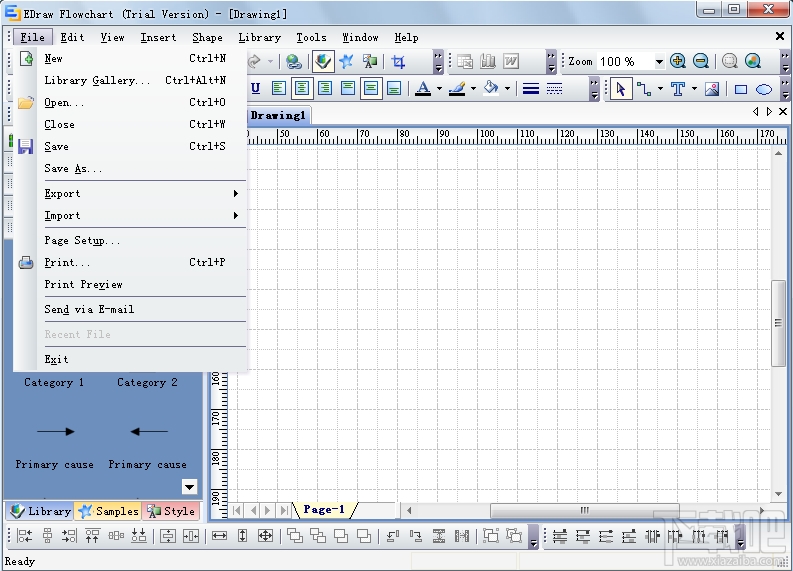Click the Zoom In magnifier
793x571 pixels.
[678, 61]
